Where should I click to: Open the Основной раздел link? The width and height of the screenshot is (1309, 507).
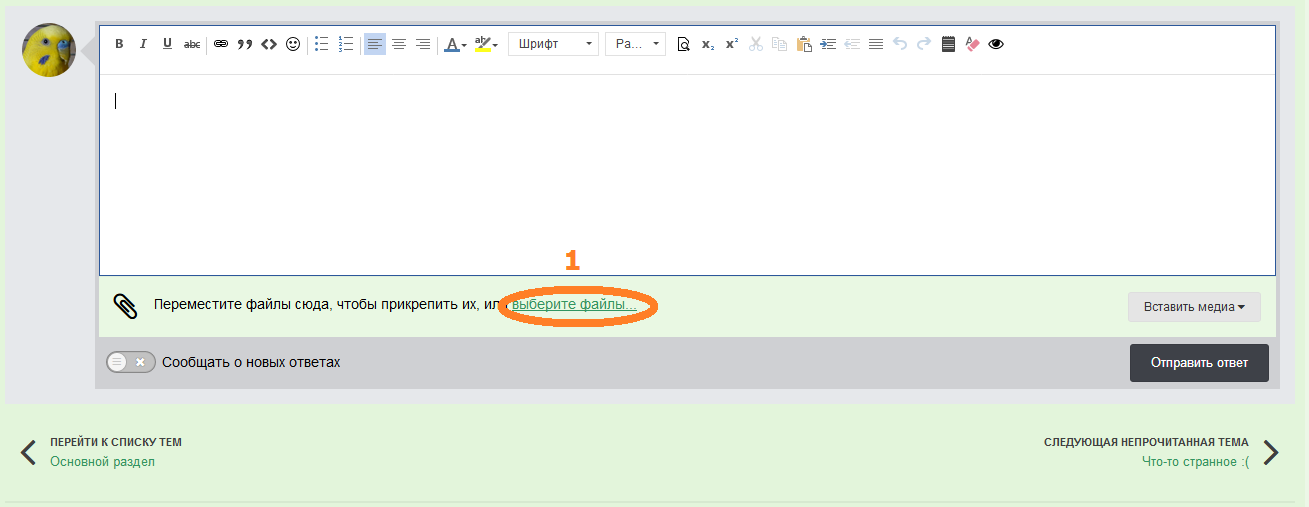[103, 461]
